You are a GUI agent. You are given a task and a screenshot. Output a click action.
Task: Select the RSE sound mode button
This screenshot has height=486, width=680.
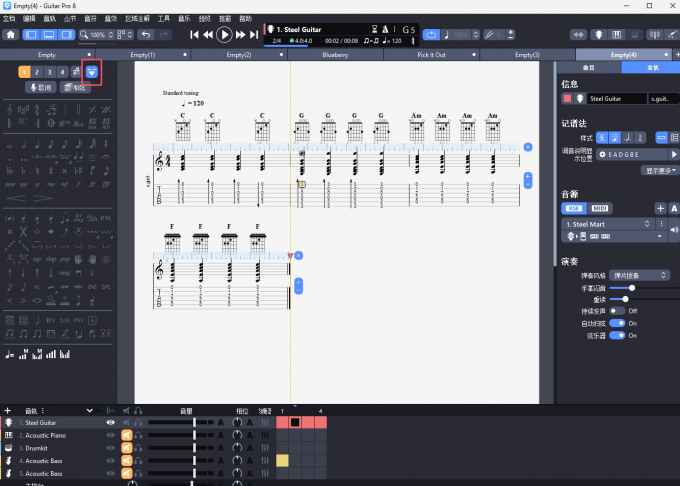pyautogui.click(x=574, y=208)
